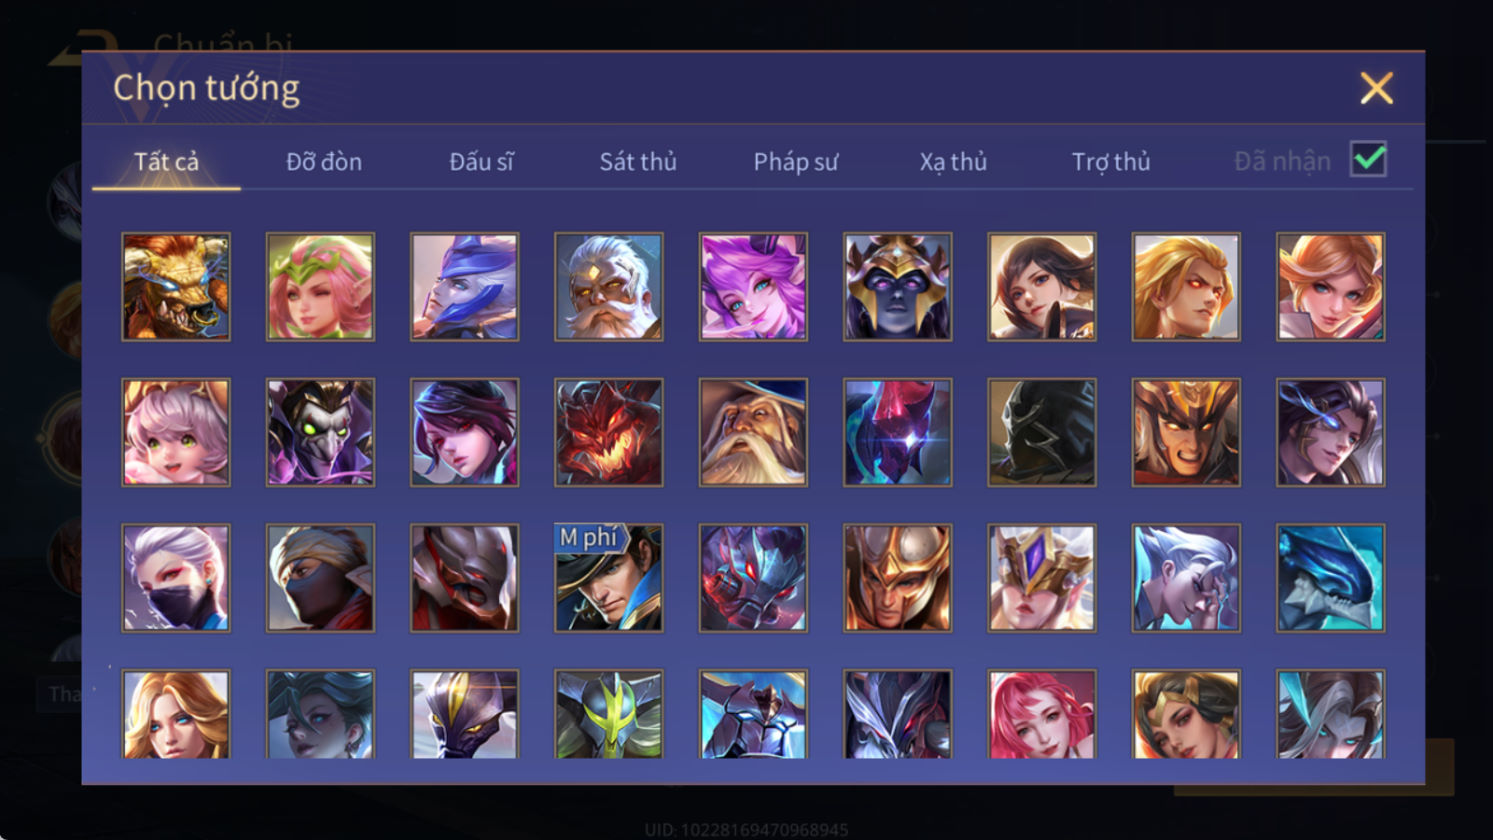This screenshot has height=840, width=1493.
Task: Pick the hero with the M phí tag
Action: point(608,578)
